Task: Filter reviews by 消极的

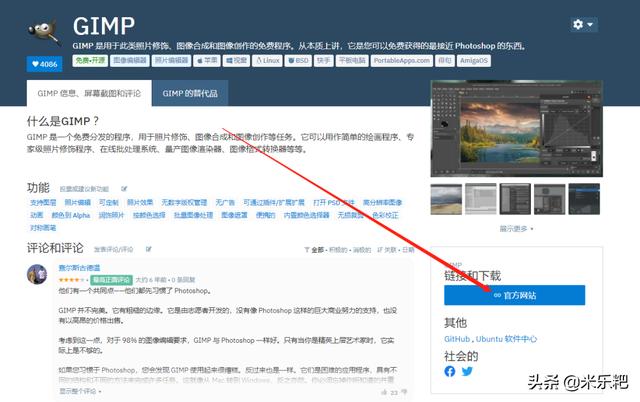Action: (362, 250)
